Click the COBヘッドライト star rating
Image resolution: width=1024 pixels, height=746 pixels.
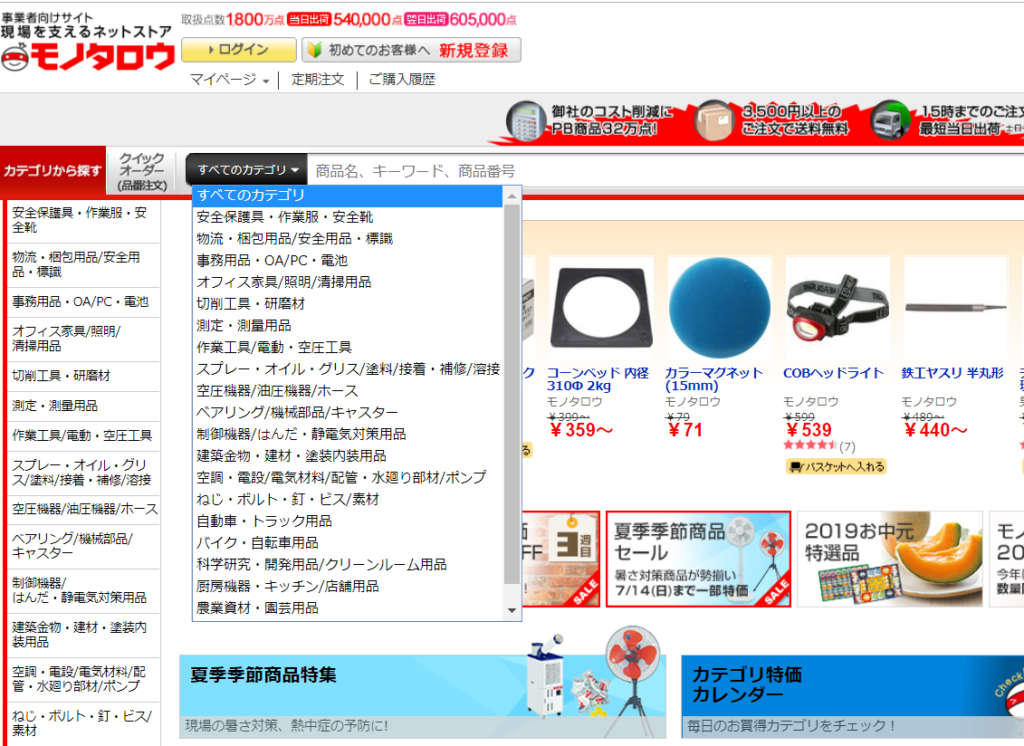pyautogui.click(x=810, y=446)
